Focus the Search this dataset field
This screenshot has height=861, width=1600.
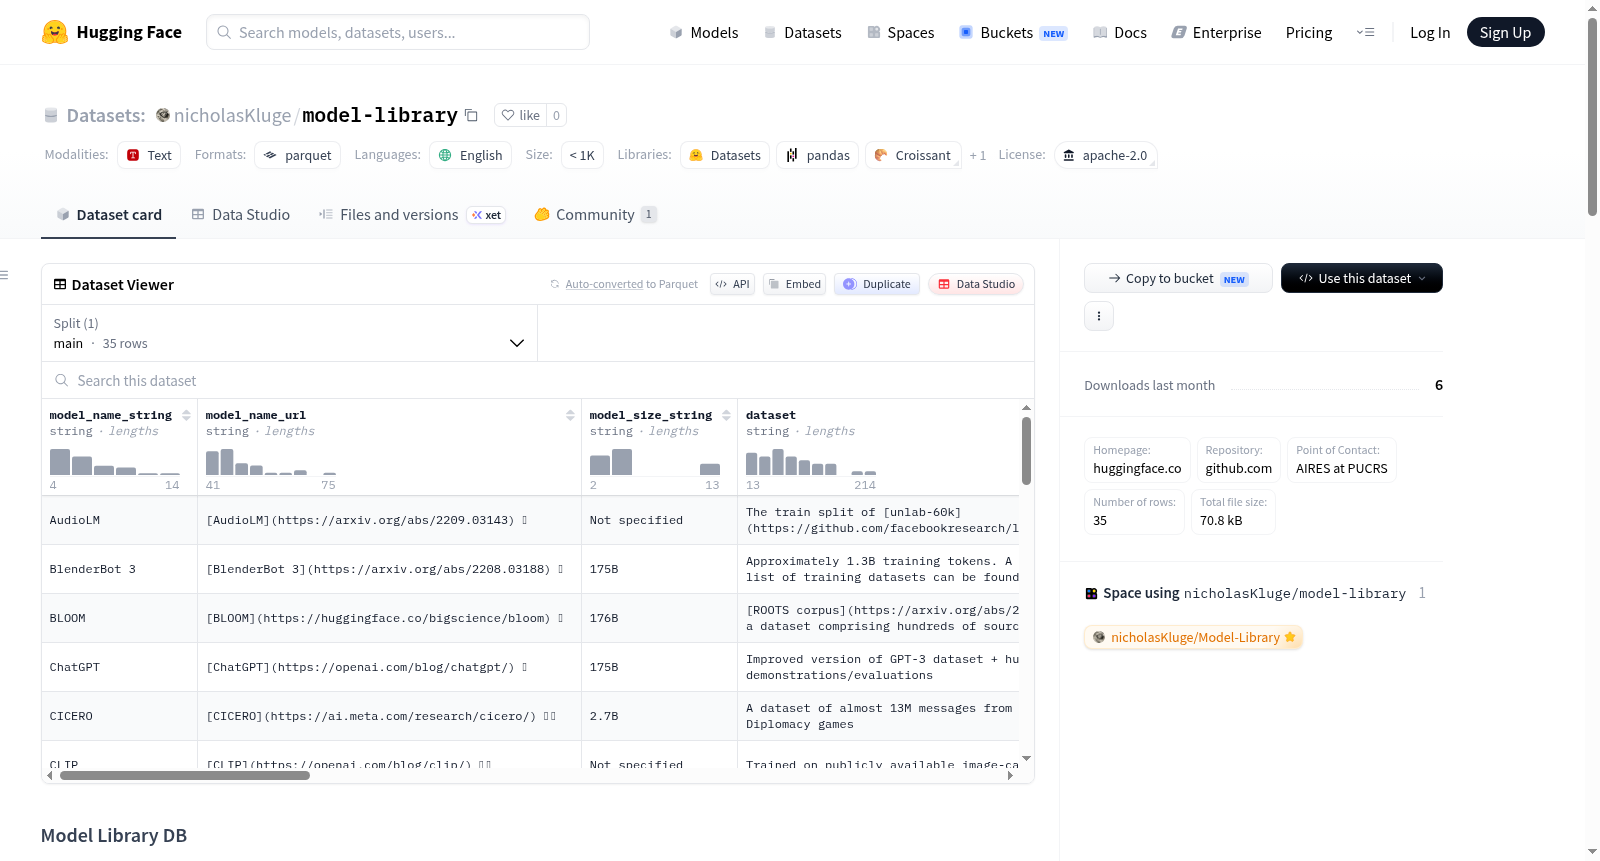point(538,381)
